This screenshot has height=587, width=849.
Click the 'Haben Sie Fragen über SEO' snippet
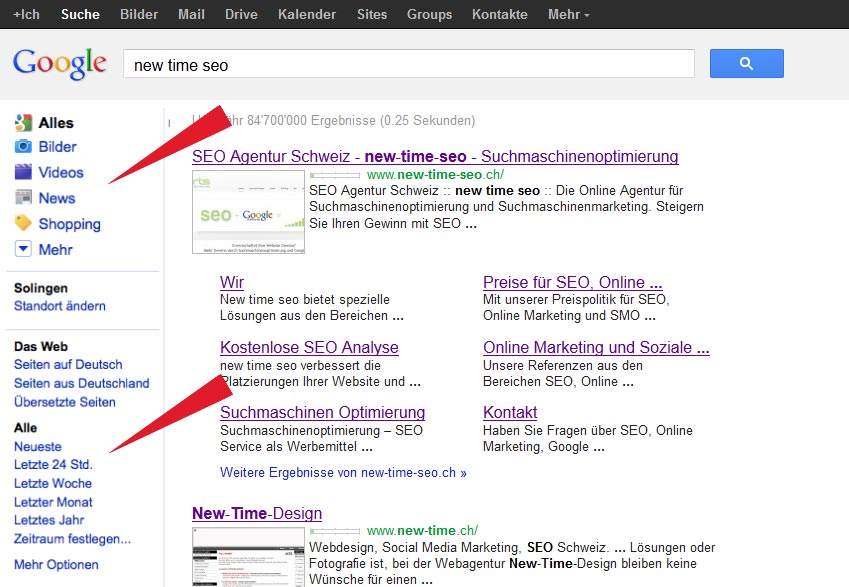[x=587, y=439]
